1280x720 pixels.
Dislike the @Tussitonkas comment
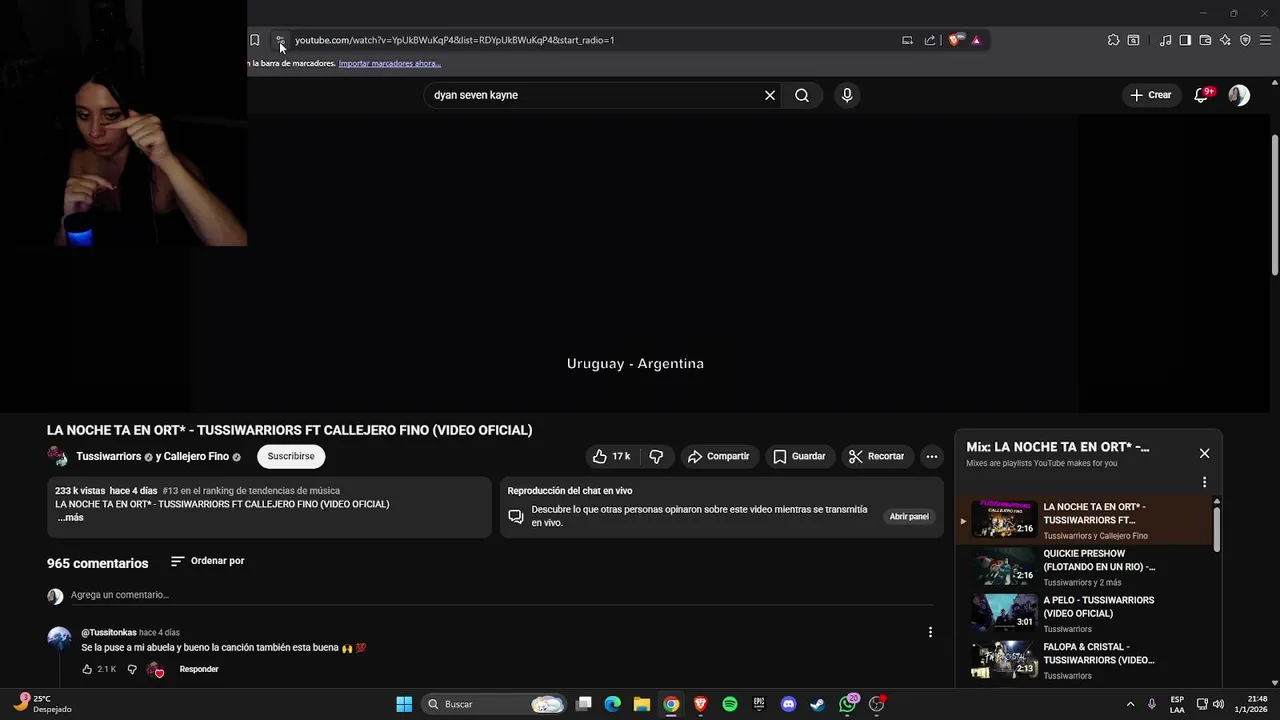point(131,669)
